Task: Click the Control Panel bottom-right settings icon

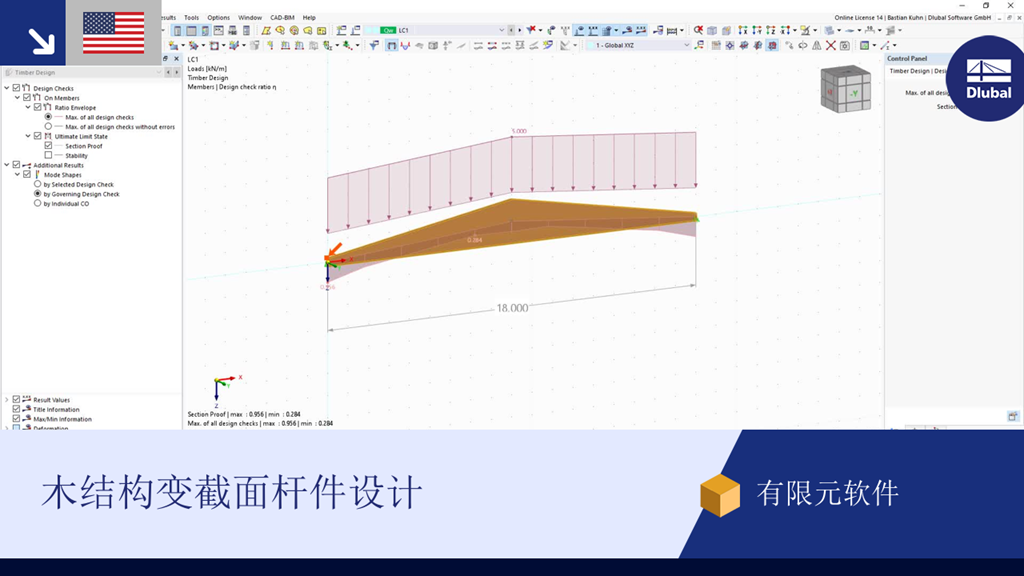Action: pos(1012,416)
